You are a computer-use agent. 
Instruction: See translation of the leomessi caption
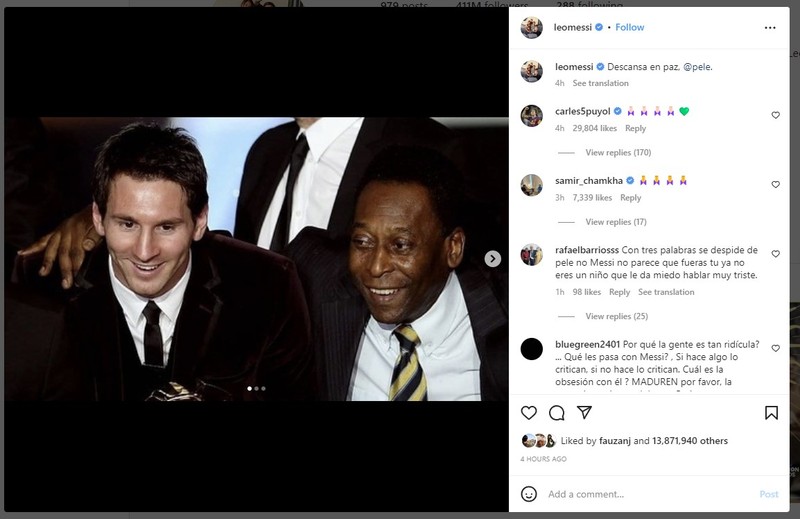pos(600,83)
